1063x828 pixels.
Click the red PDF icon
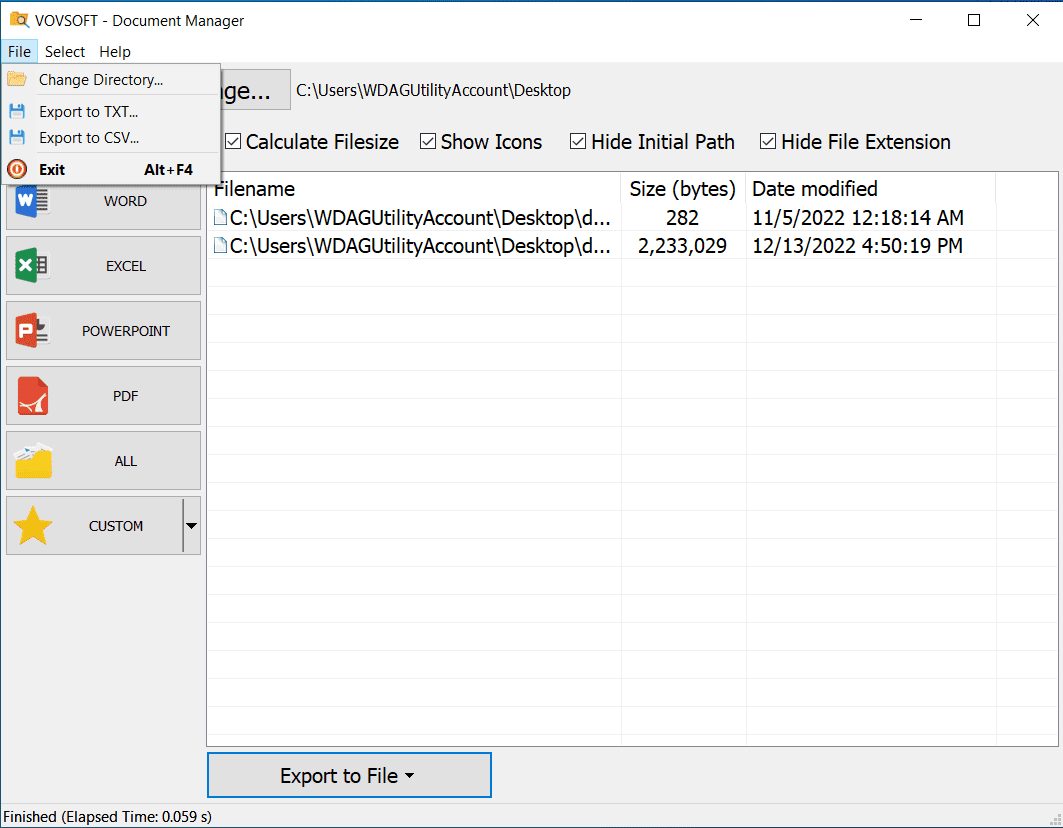pyautogui.click(x=32, y=396)
